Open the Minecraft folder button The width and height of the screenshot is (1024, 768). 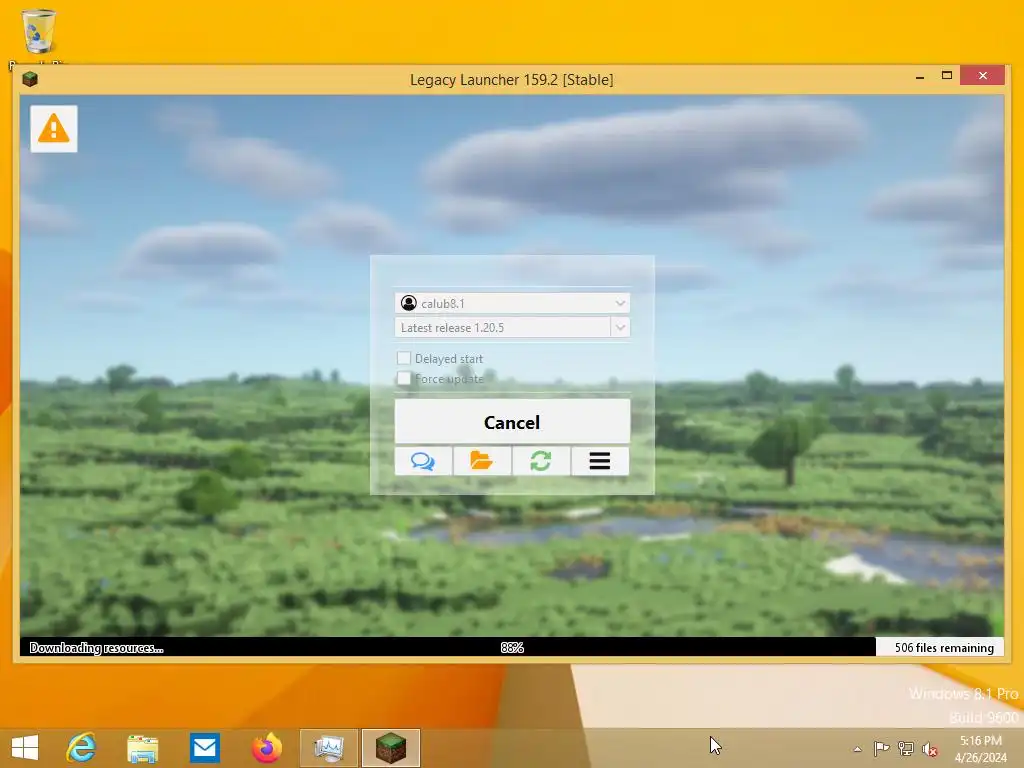click(x=482, y=461)
